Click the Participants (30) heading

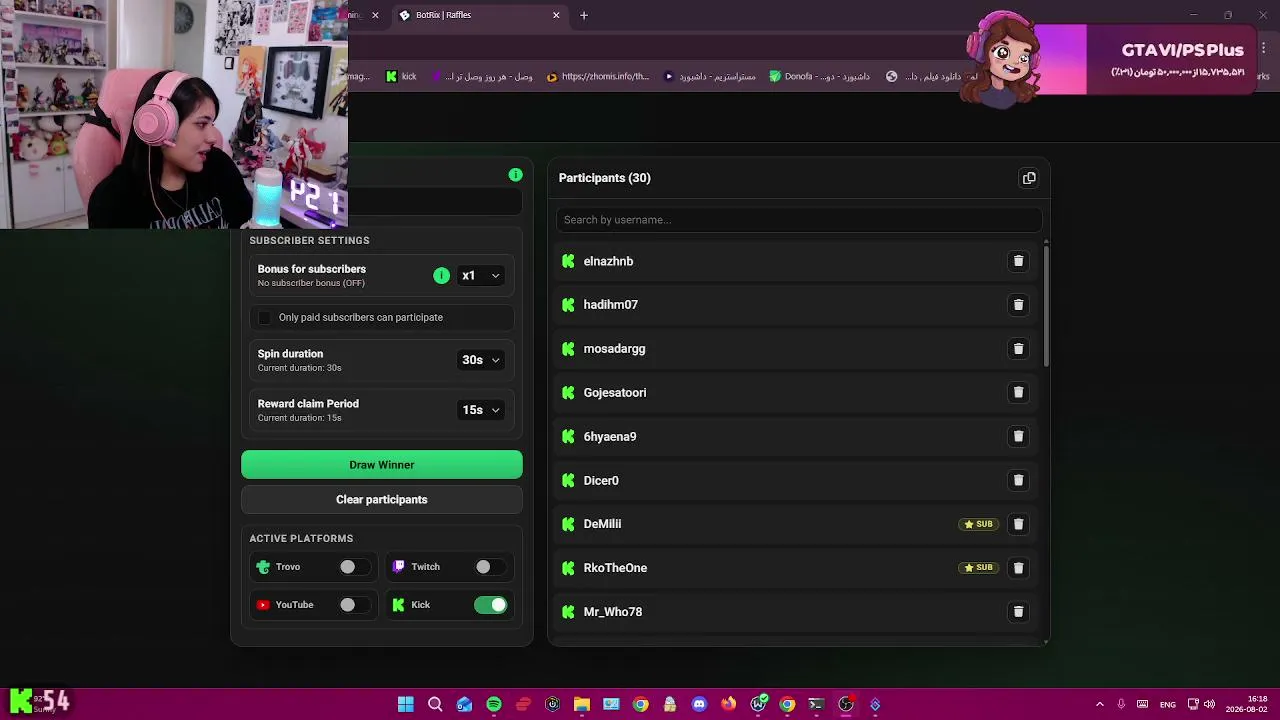pyautogui.click(x=604, y=178)
